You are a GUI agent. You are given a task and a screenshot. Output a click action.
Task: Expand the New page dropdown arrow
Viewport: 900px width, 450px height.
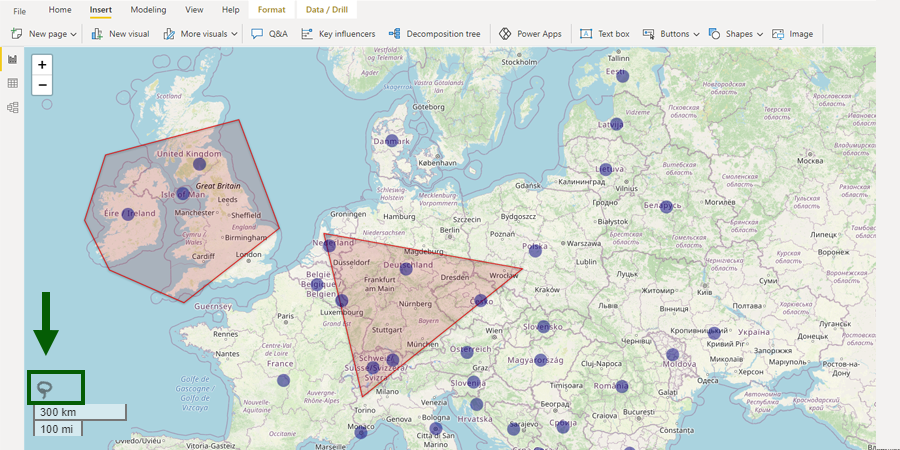73,34
